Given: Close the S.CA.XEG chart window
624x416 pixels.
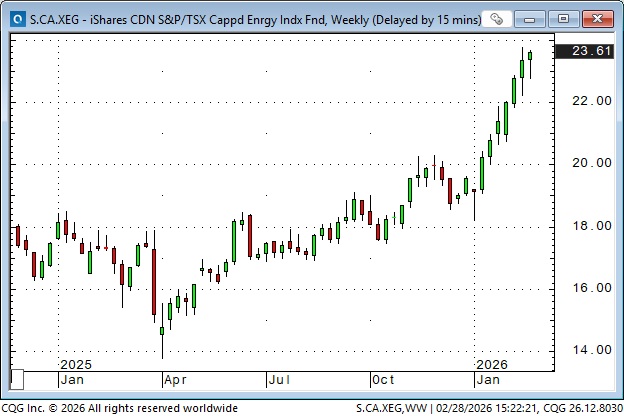Looking at the screenshot, I should 597,18.
